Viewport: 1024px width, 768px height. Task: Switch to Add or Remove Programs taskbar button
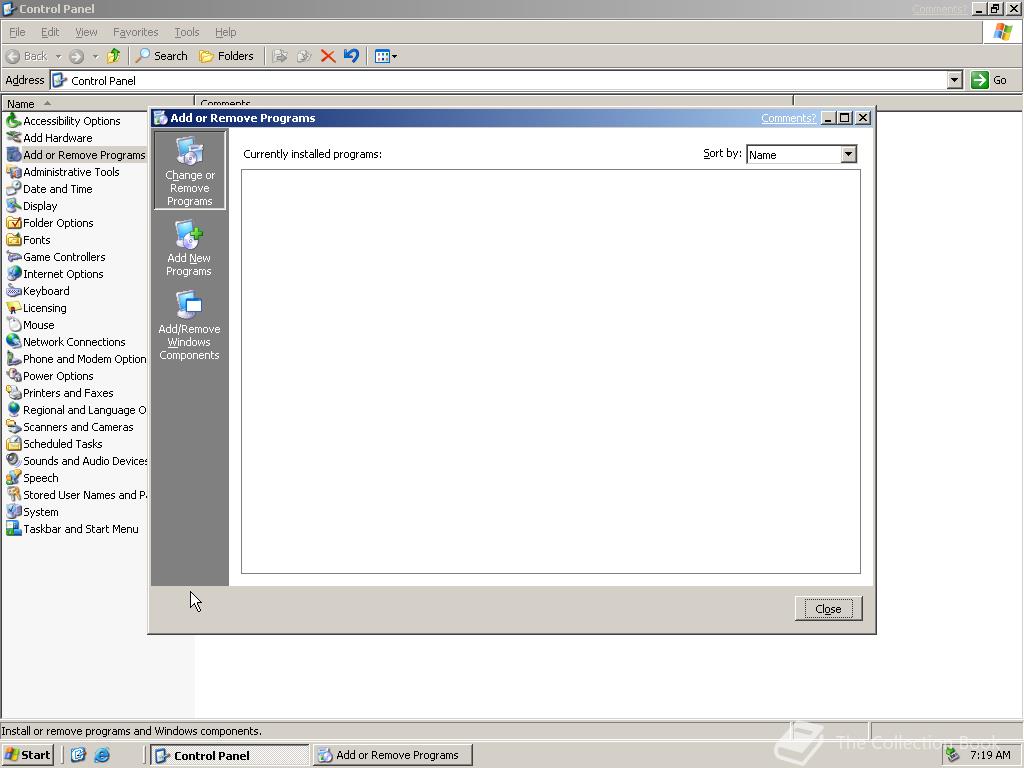392,755
